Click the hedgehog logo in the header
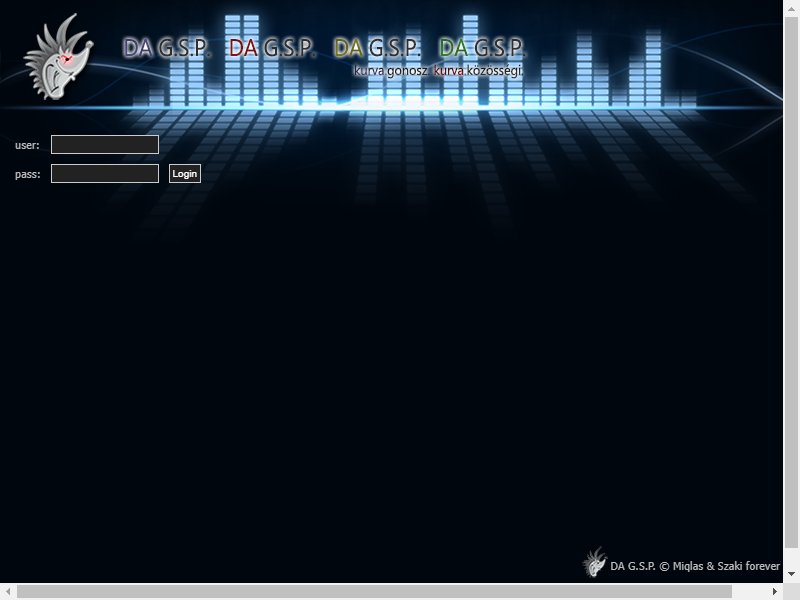 (59, 57)
